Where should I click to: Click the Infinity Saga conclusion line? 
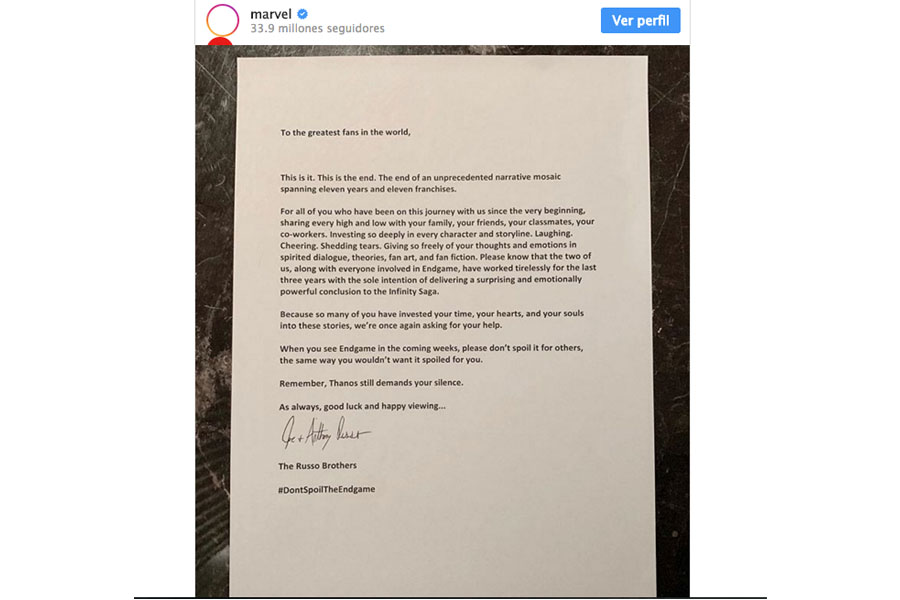tap(359, 292)
